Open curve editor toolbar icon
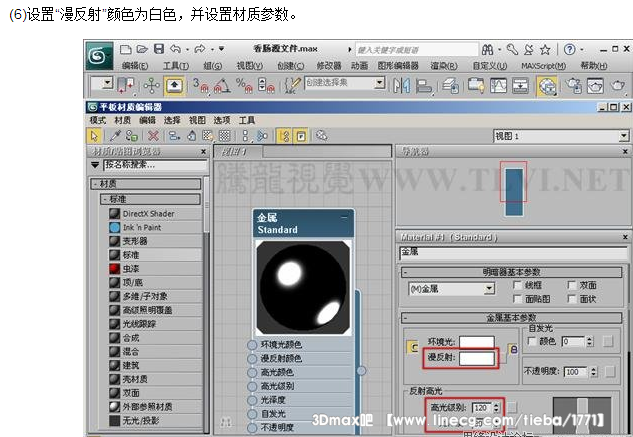The height and width of the screenshot is (437, 633). point(499,86)
